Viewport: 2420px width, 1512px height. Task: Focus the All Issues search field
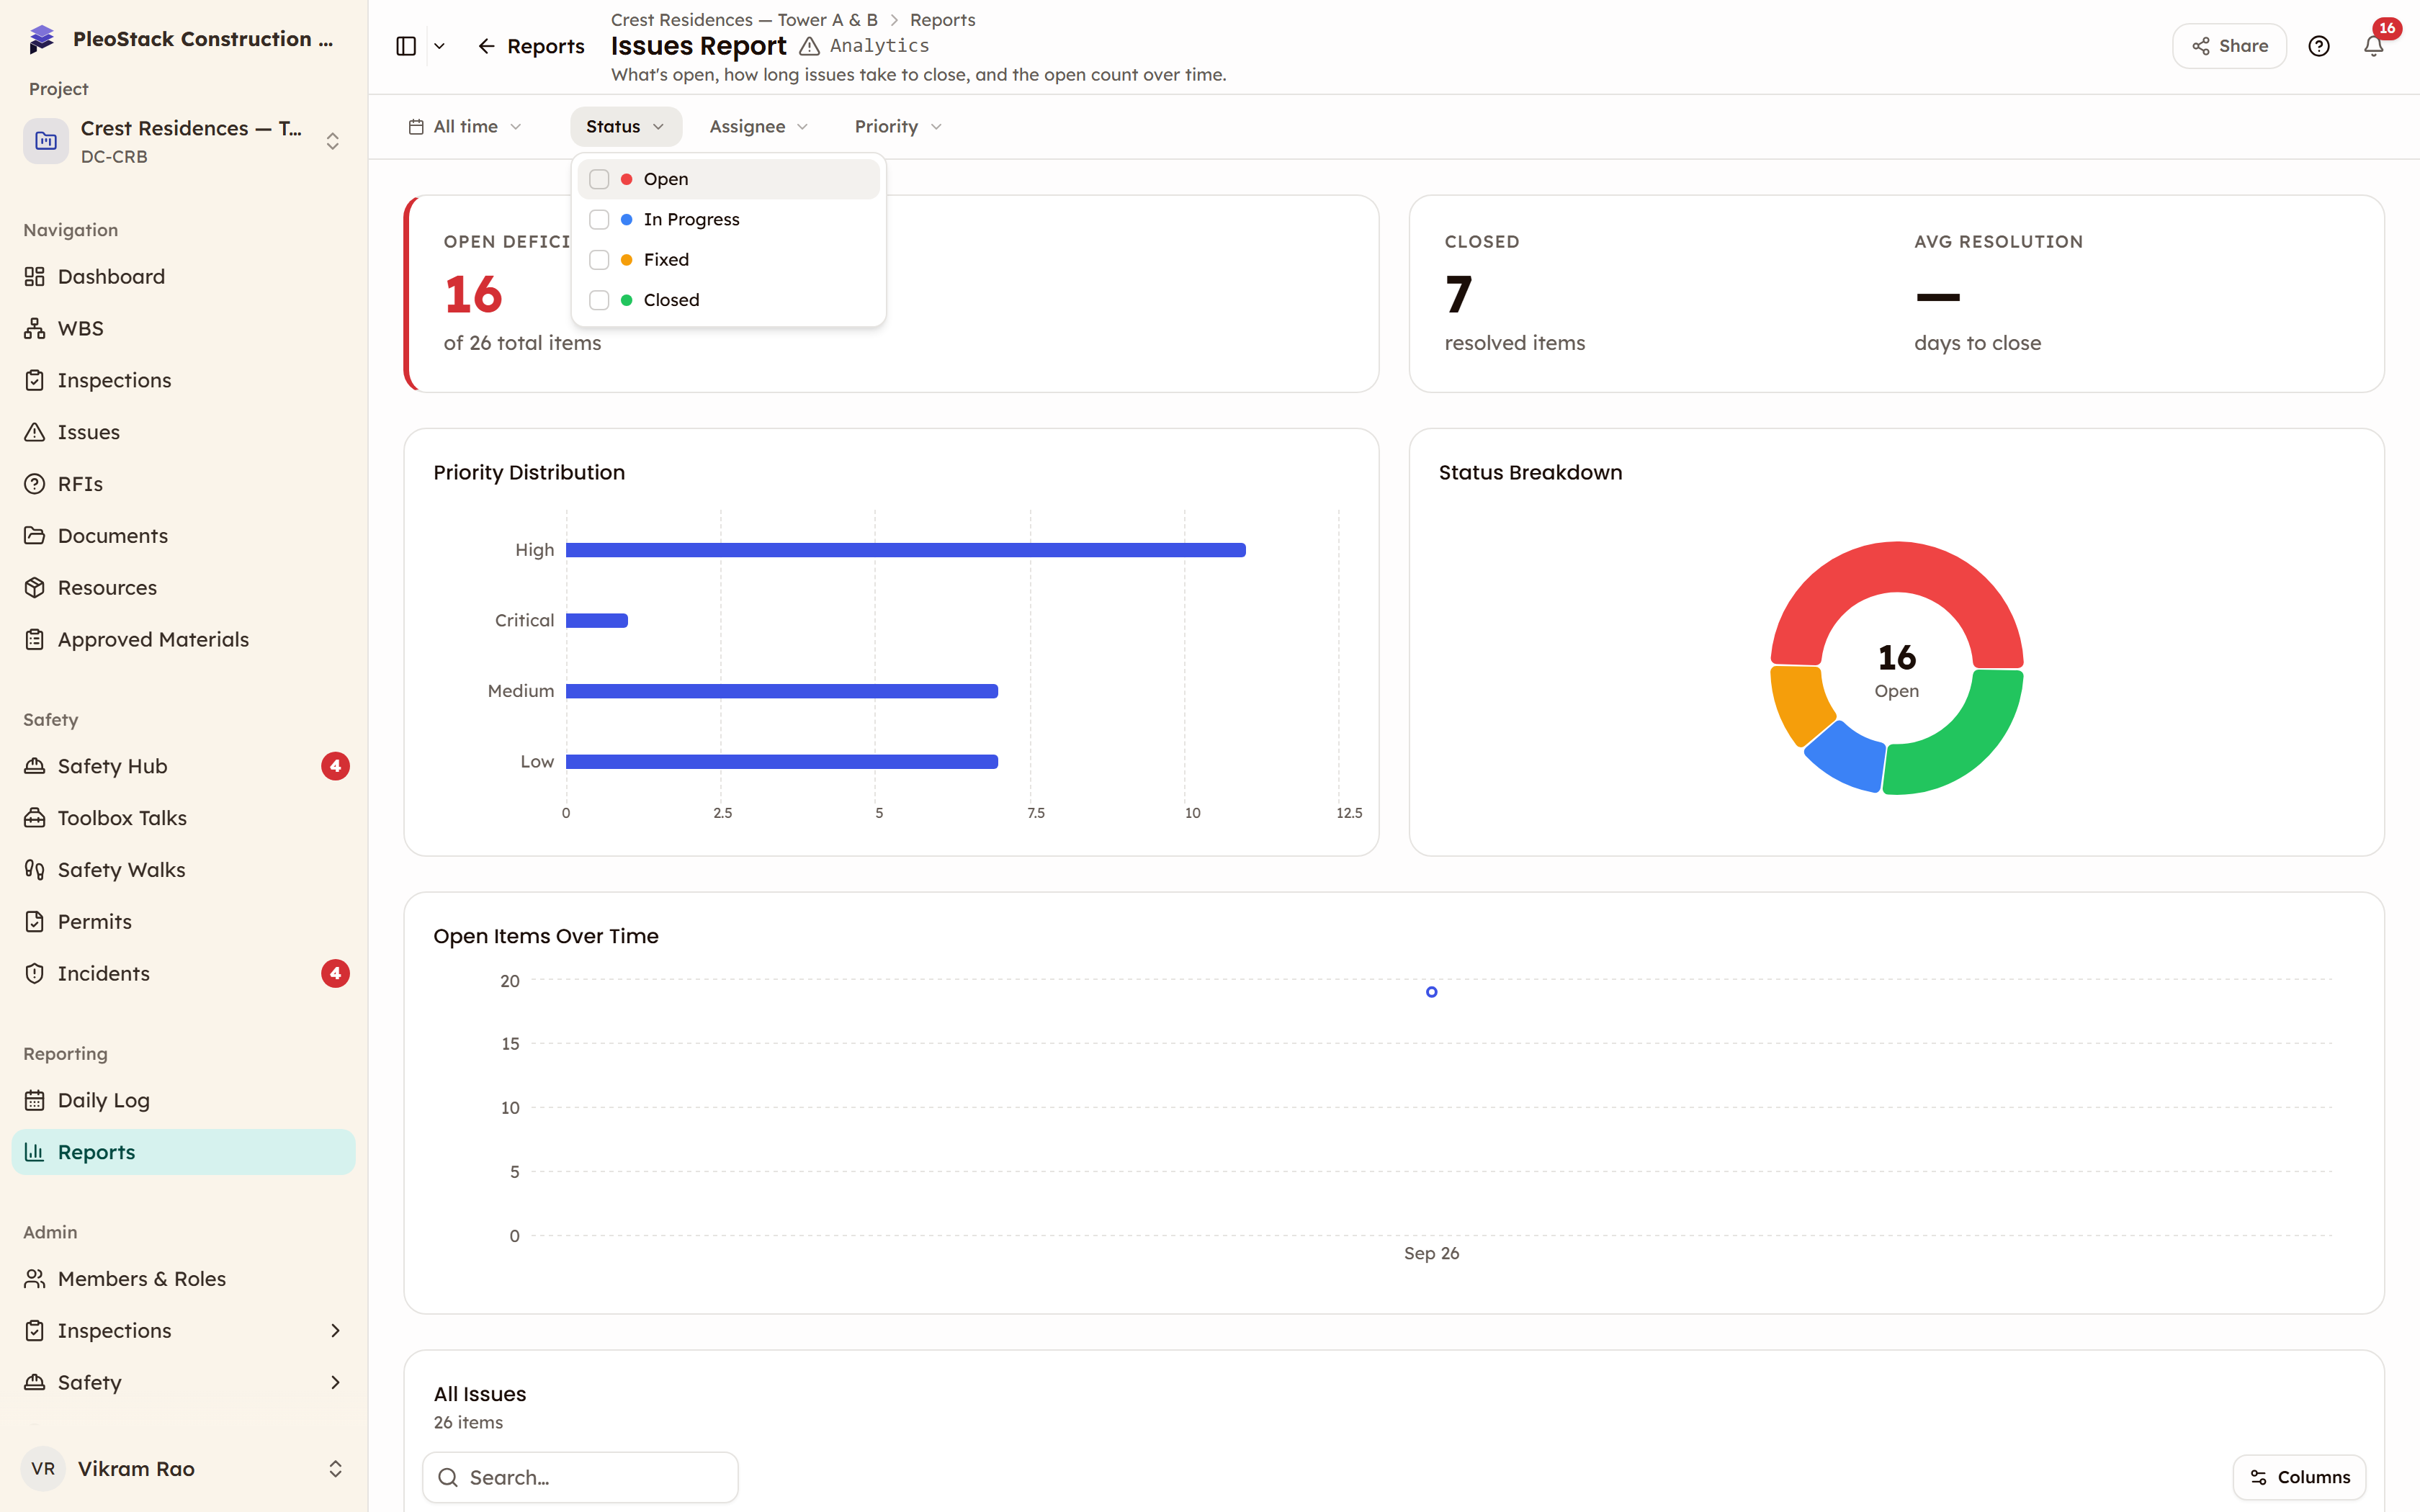click(x=580, y=1477)
